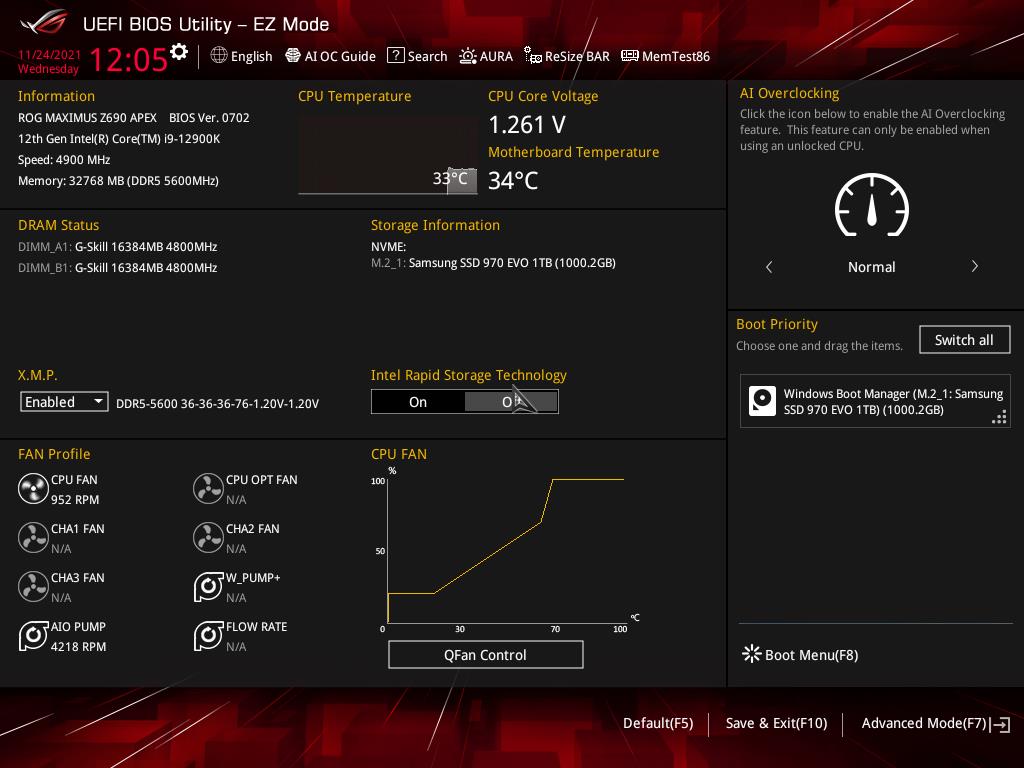Open the AI OC Guide menu
The height and width of the screenshot is (768, 1024).
pyautogui.click(x=330, y=56)
